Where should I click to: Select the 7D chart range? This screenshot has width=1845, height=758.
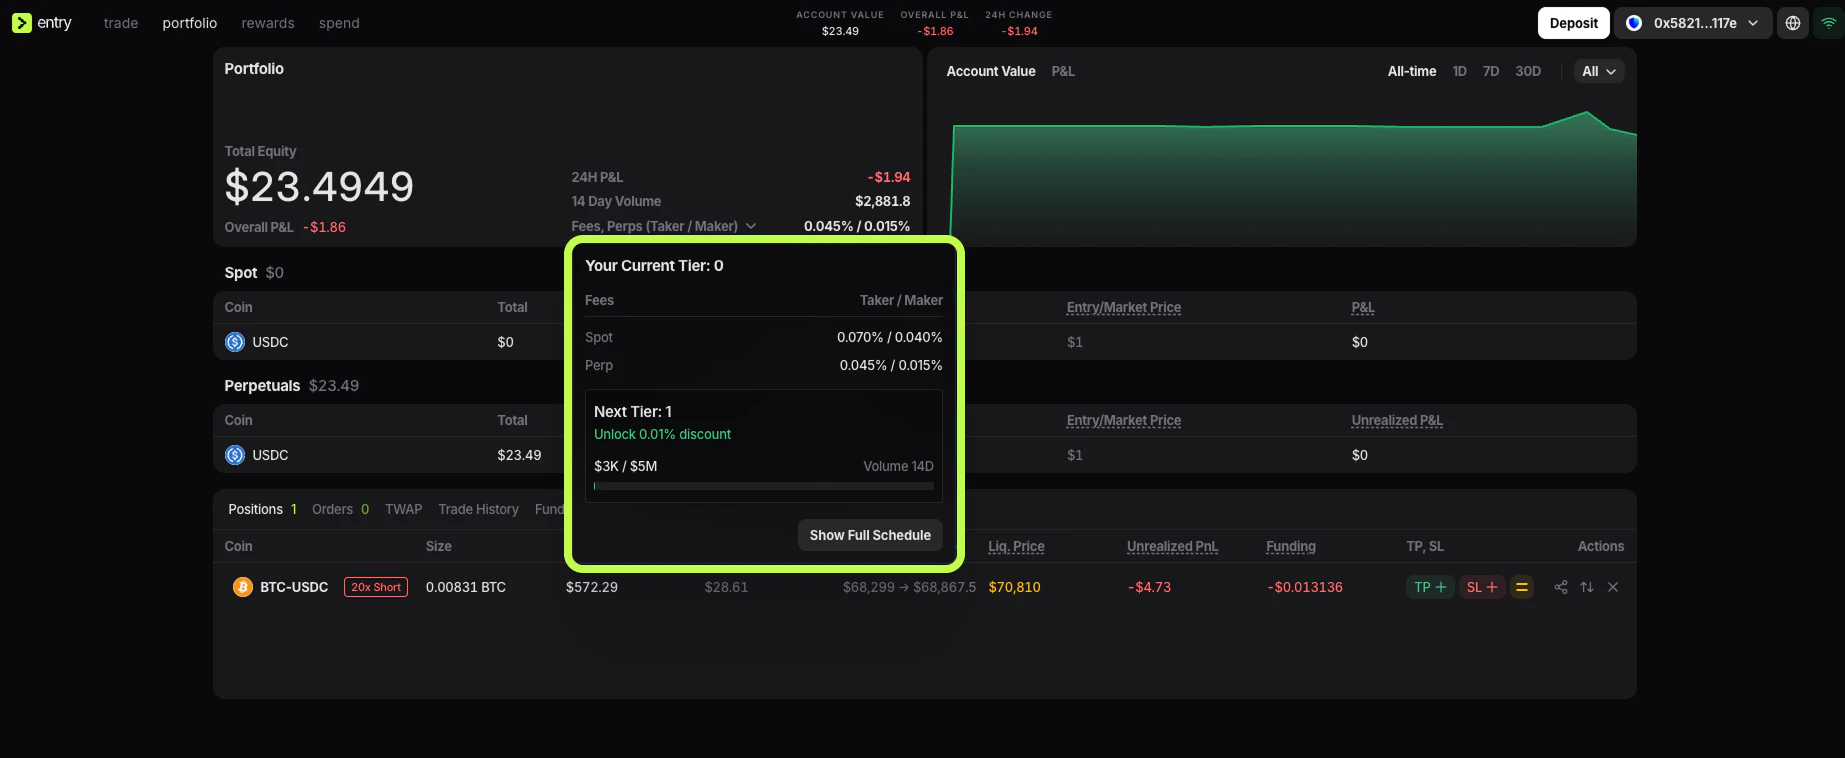1491,71
